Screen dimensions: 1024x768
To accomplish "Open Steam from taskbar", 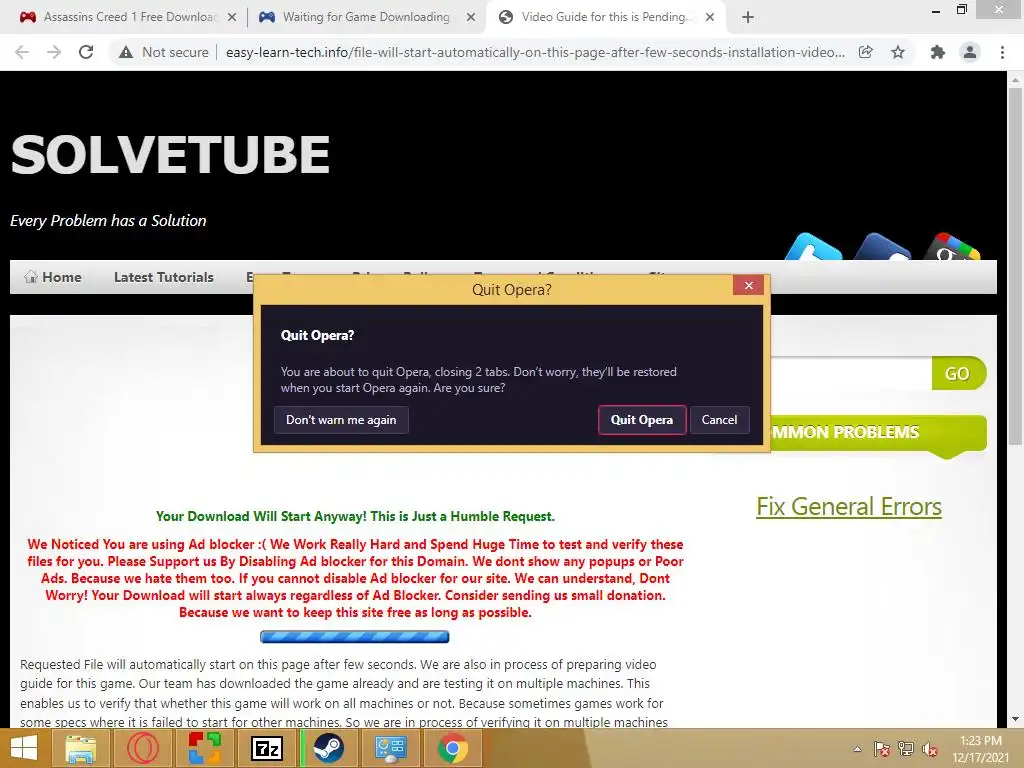I will pos(328,748).
